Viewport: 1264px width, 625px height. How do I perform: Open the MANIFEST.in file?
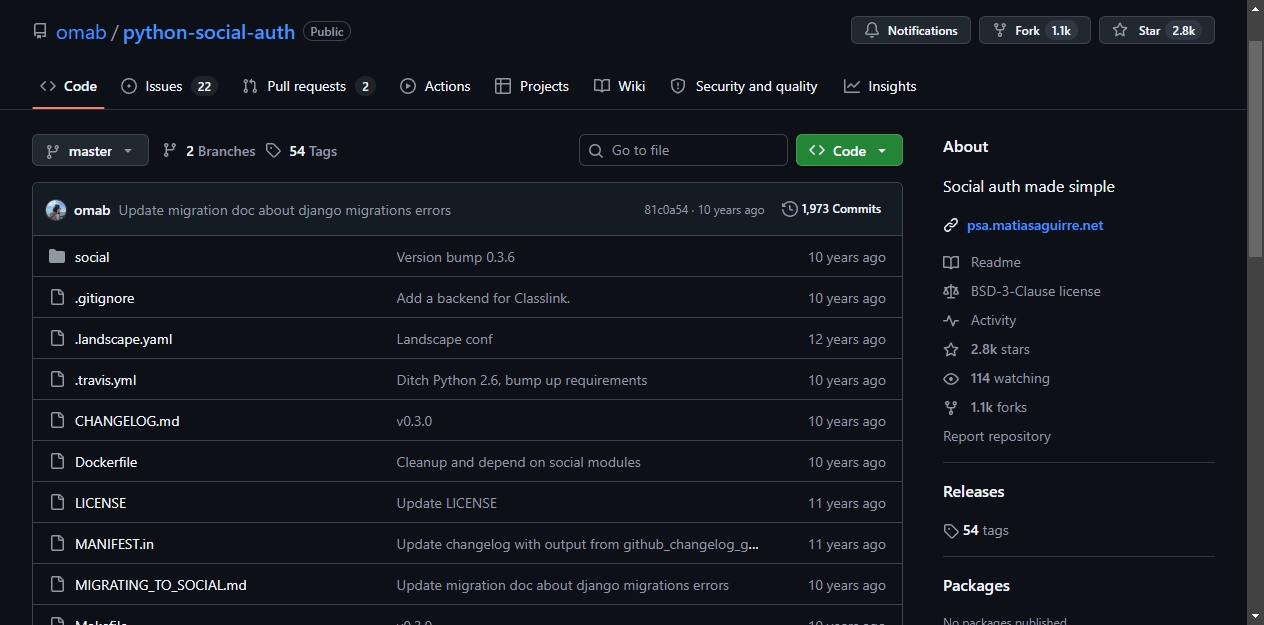point(114,544)
